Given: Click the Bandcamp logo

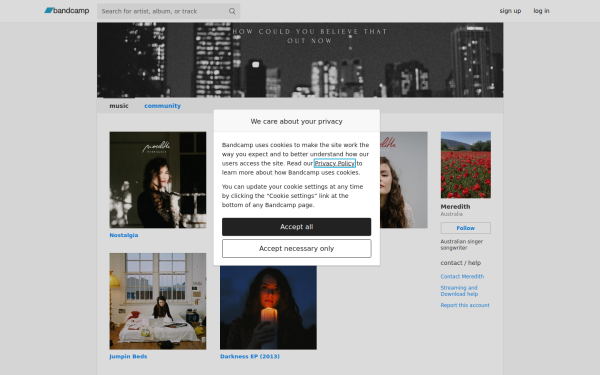Looking at the screenshot, I should point(67,11).
